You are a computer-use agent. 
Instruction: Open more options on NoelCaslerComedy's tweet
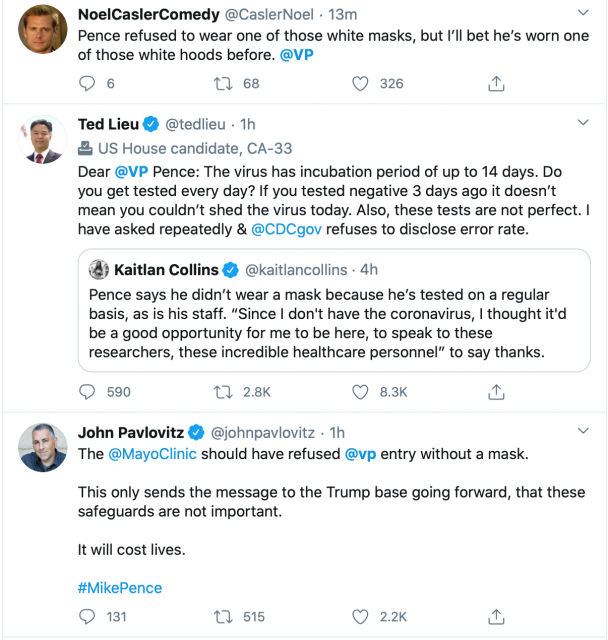[x=584, y=14]
